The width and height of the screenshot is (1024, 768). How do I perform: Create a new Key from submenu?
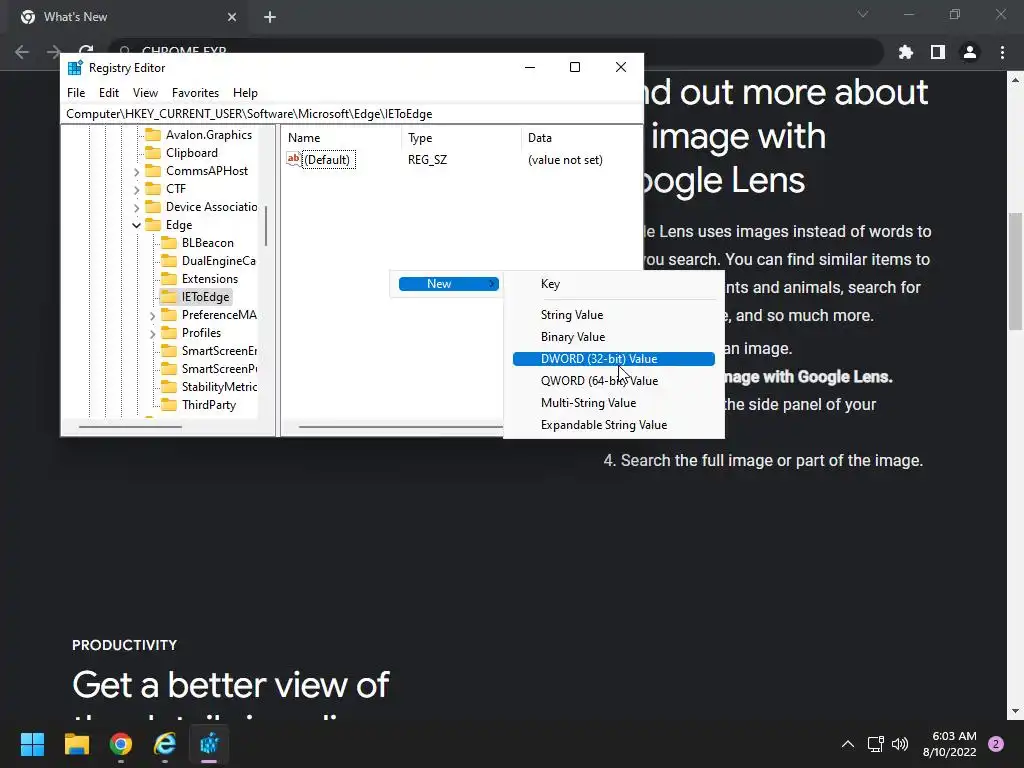click(x=614, y=284)
